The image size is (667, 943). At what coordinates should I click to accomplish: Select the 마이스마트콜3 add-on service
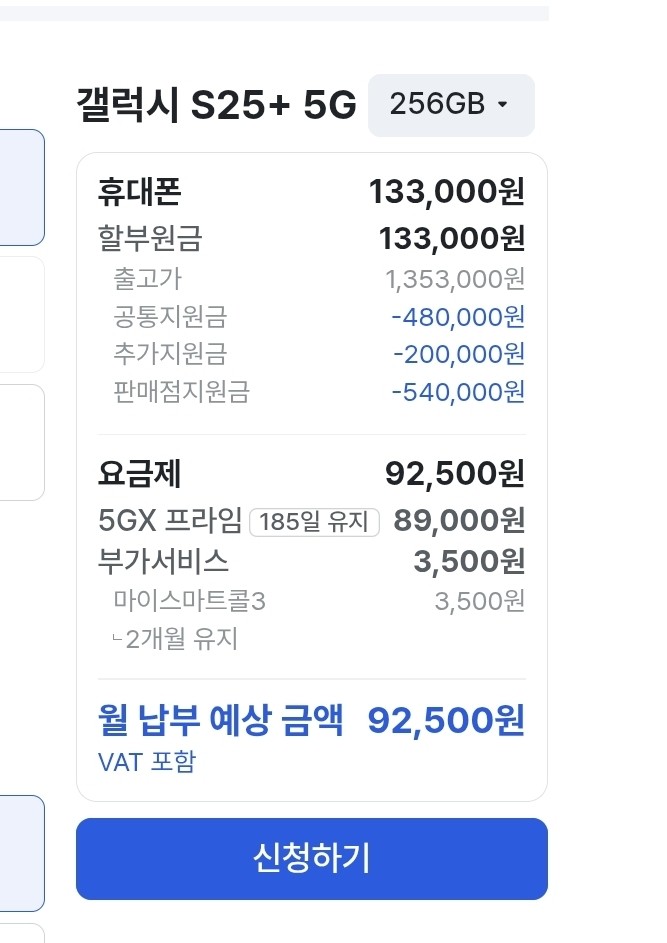tap(190, 601)
